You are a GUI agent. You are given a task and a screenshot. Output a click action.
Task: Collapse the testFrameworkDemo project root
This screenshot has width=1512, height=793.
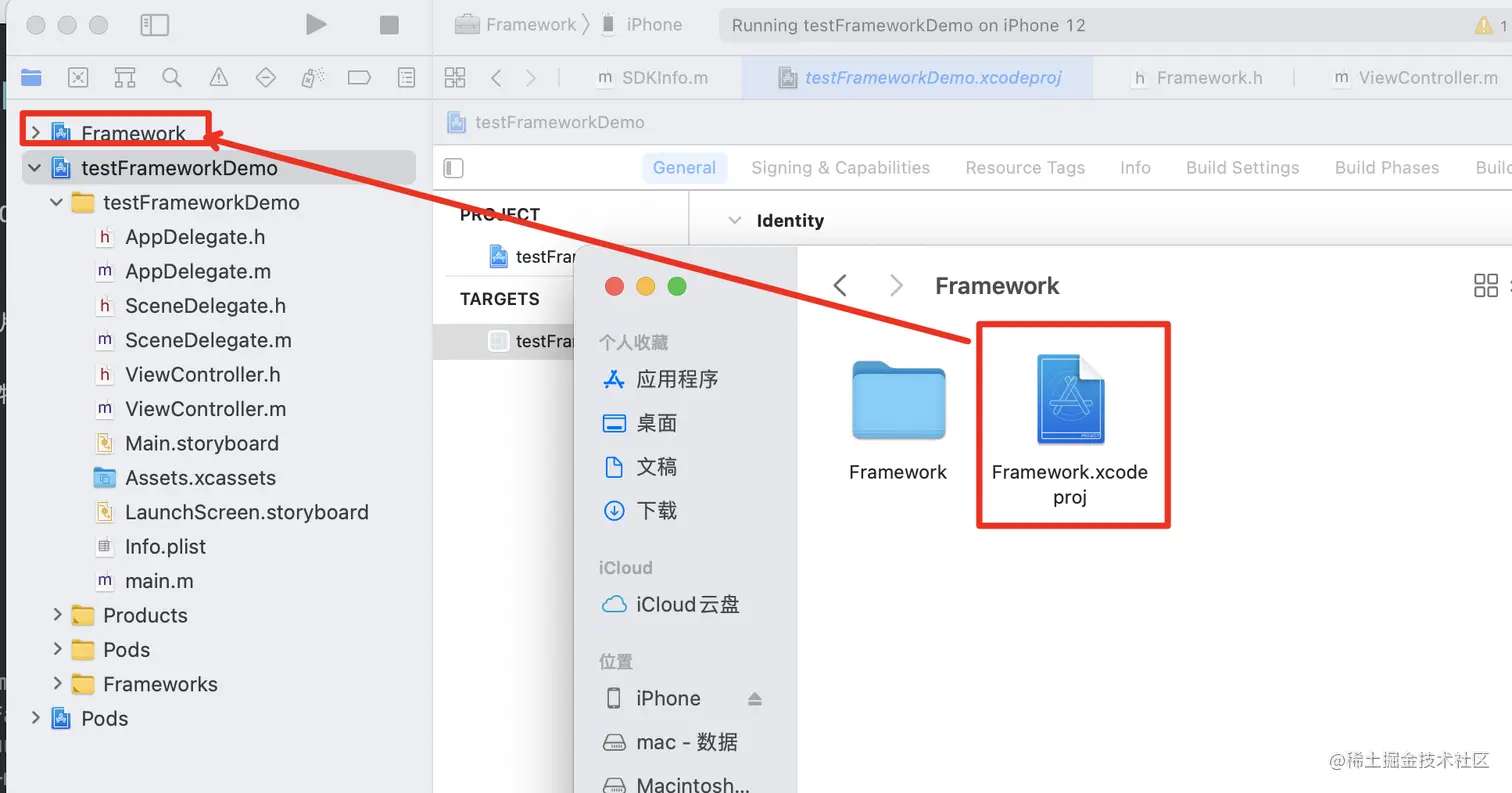tap(35, 167)
